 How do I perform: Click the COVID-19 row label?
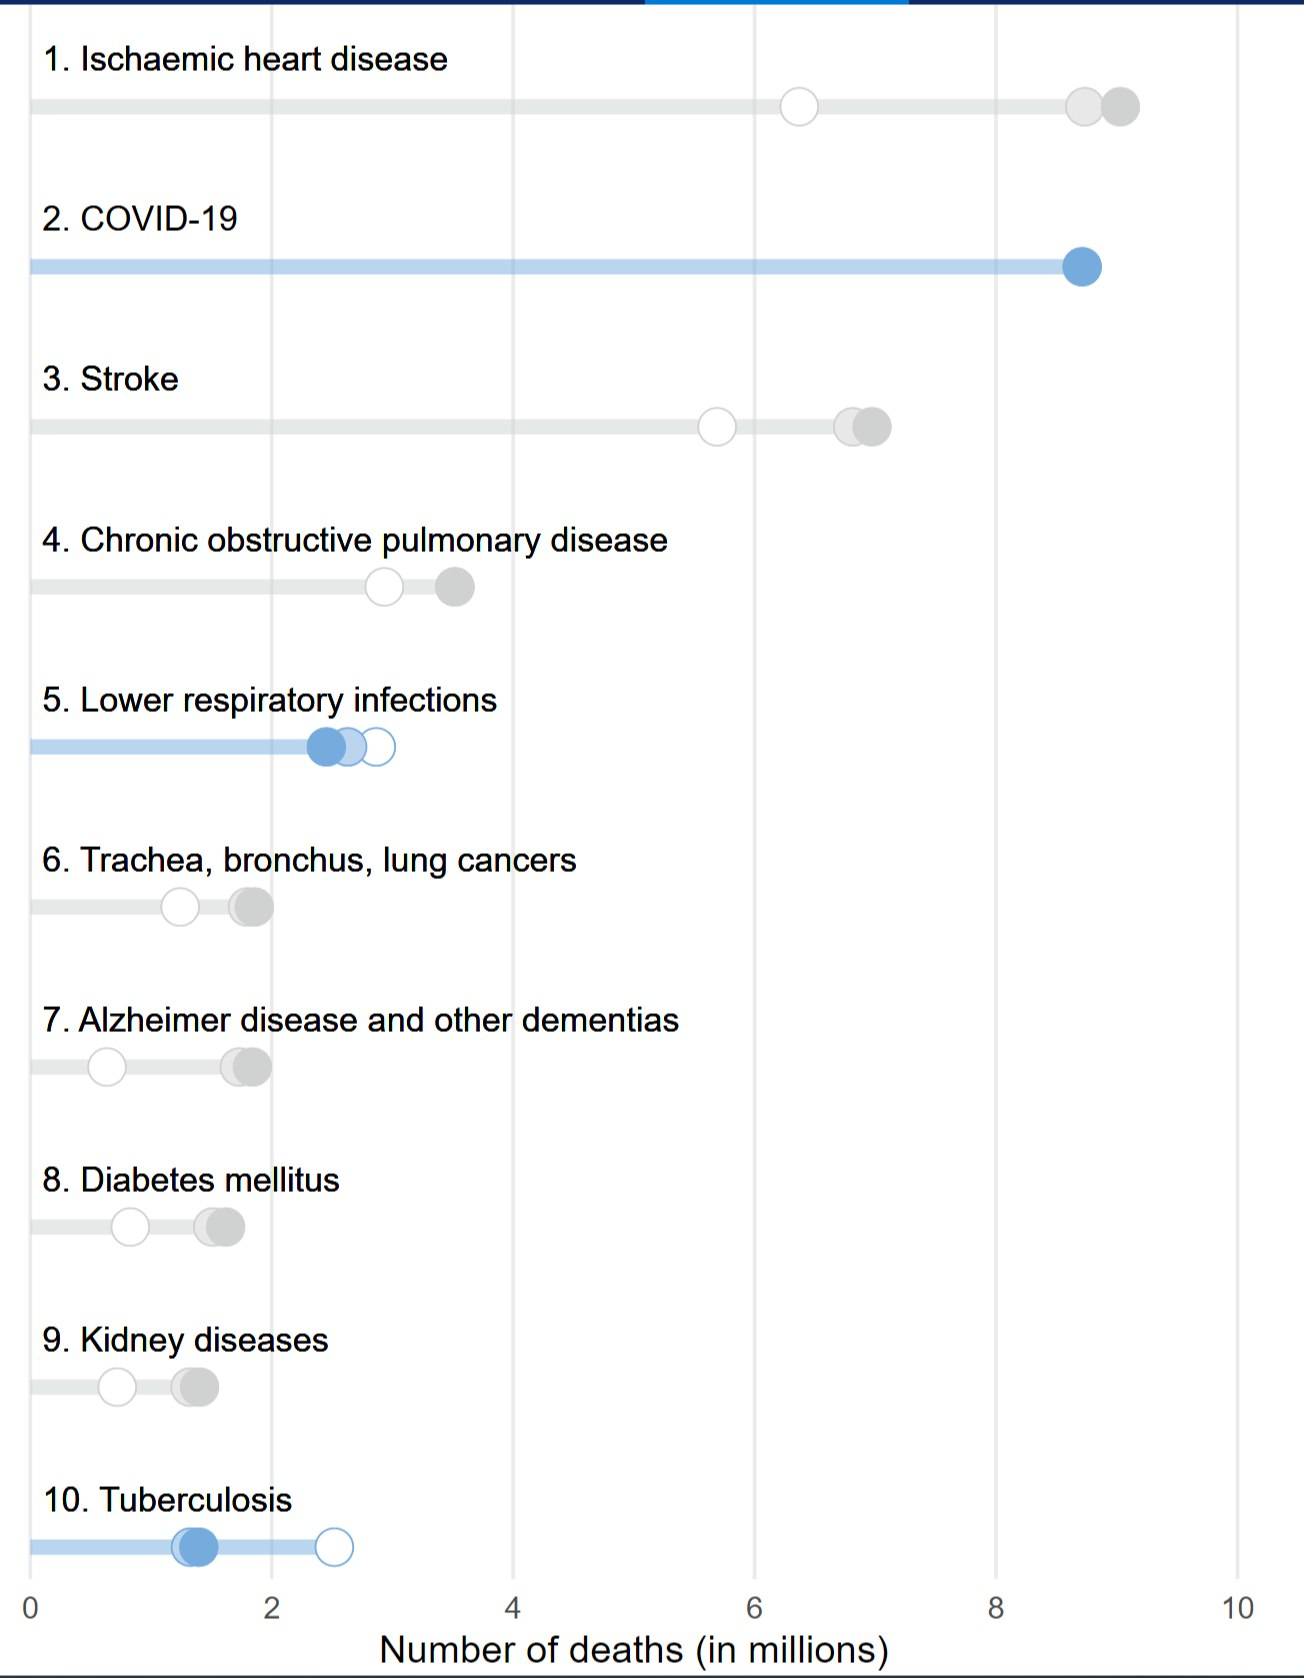140,219
